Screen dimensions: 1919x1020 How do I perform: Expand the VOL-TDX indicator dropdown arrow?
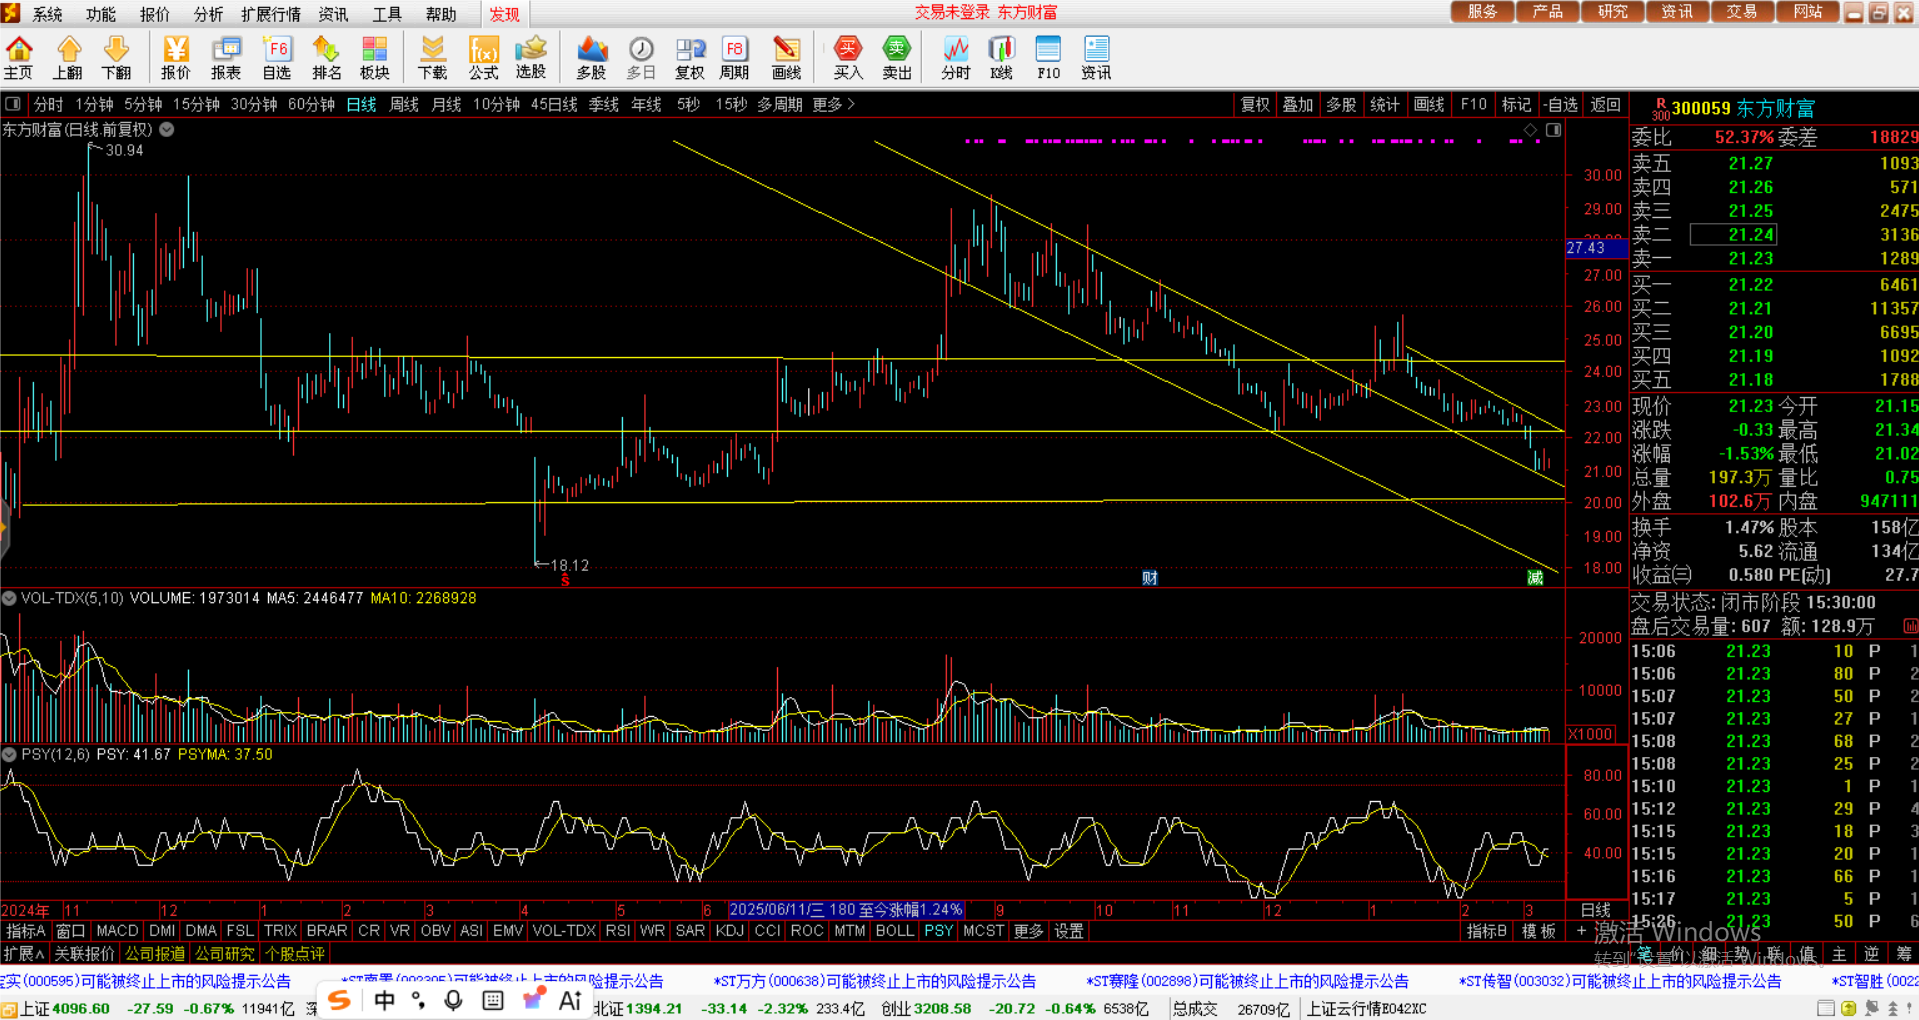(x=9, y=598)
